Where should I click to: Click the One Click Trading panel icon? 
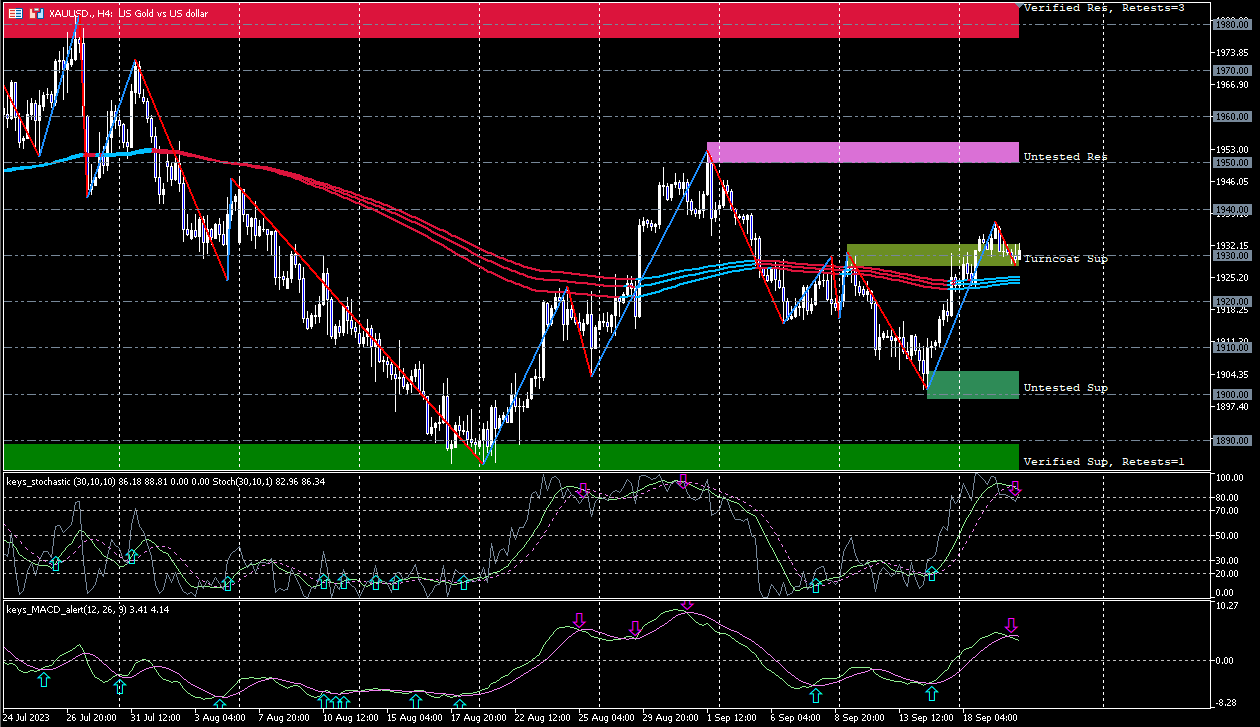point(16,13)
